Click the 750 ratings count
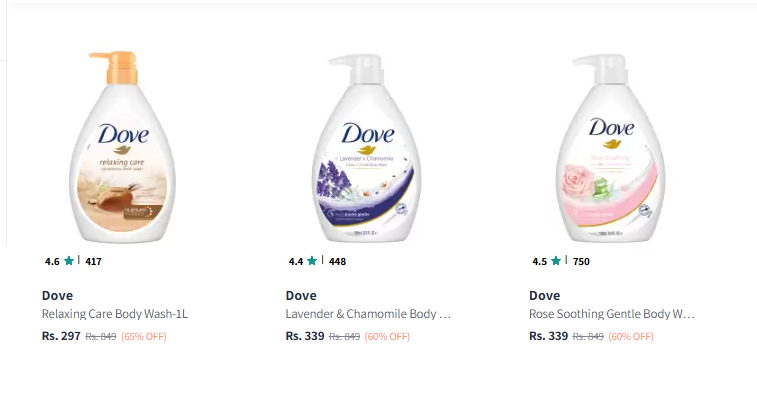 point(581,262)
